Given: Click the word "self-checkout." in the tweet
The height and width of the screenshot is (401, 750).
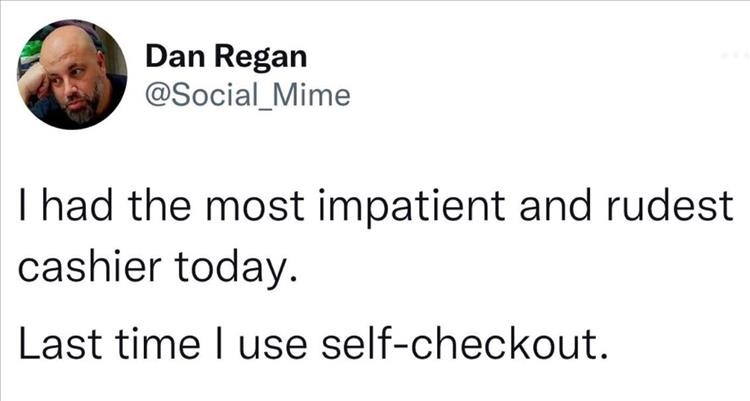Looking at the screenshot, I should [x=465, y=343].
